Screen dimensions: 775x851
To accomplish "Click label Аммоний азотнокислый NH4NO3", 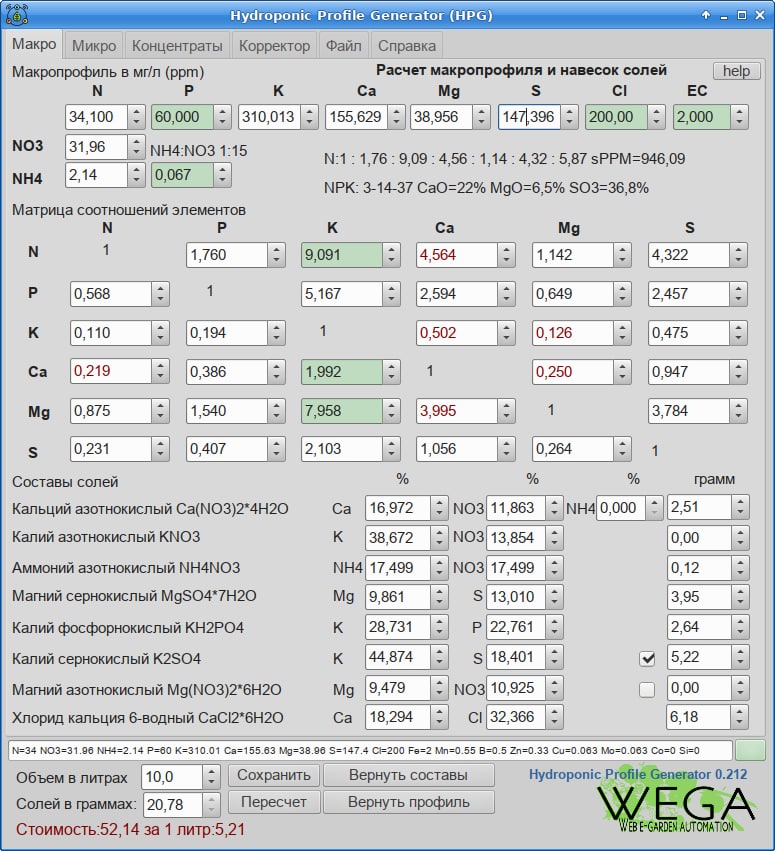I will pyautogui.click(x=126, y=568).
